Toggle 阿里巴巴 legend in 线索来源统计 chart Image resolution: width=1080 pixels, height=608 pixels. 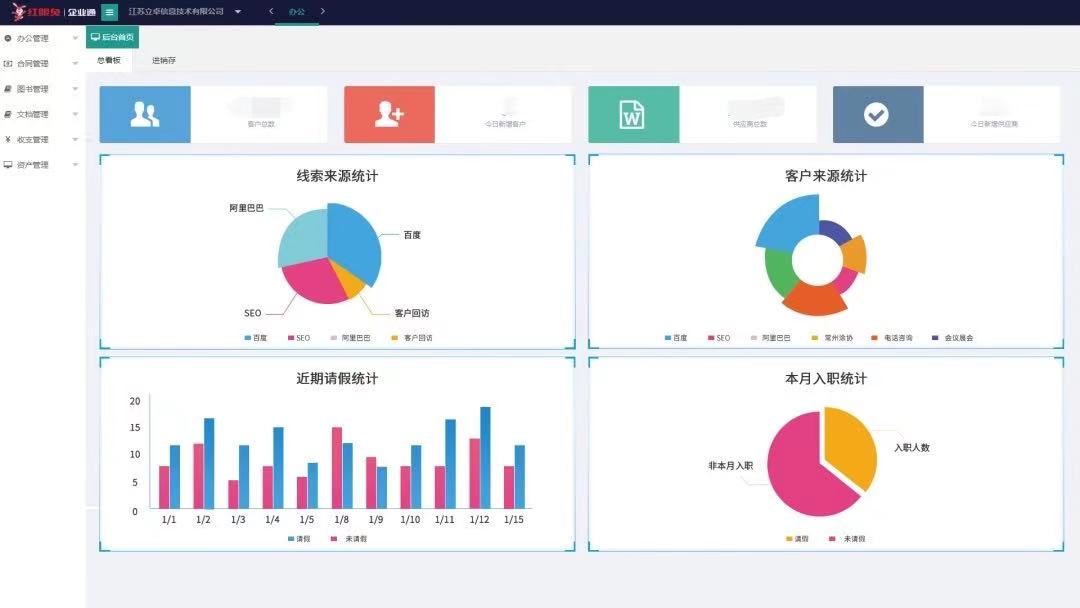[x=351, y=338]
